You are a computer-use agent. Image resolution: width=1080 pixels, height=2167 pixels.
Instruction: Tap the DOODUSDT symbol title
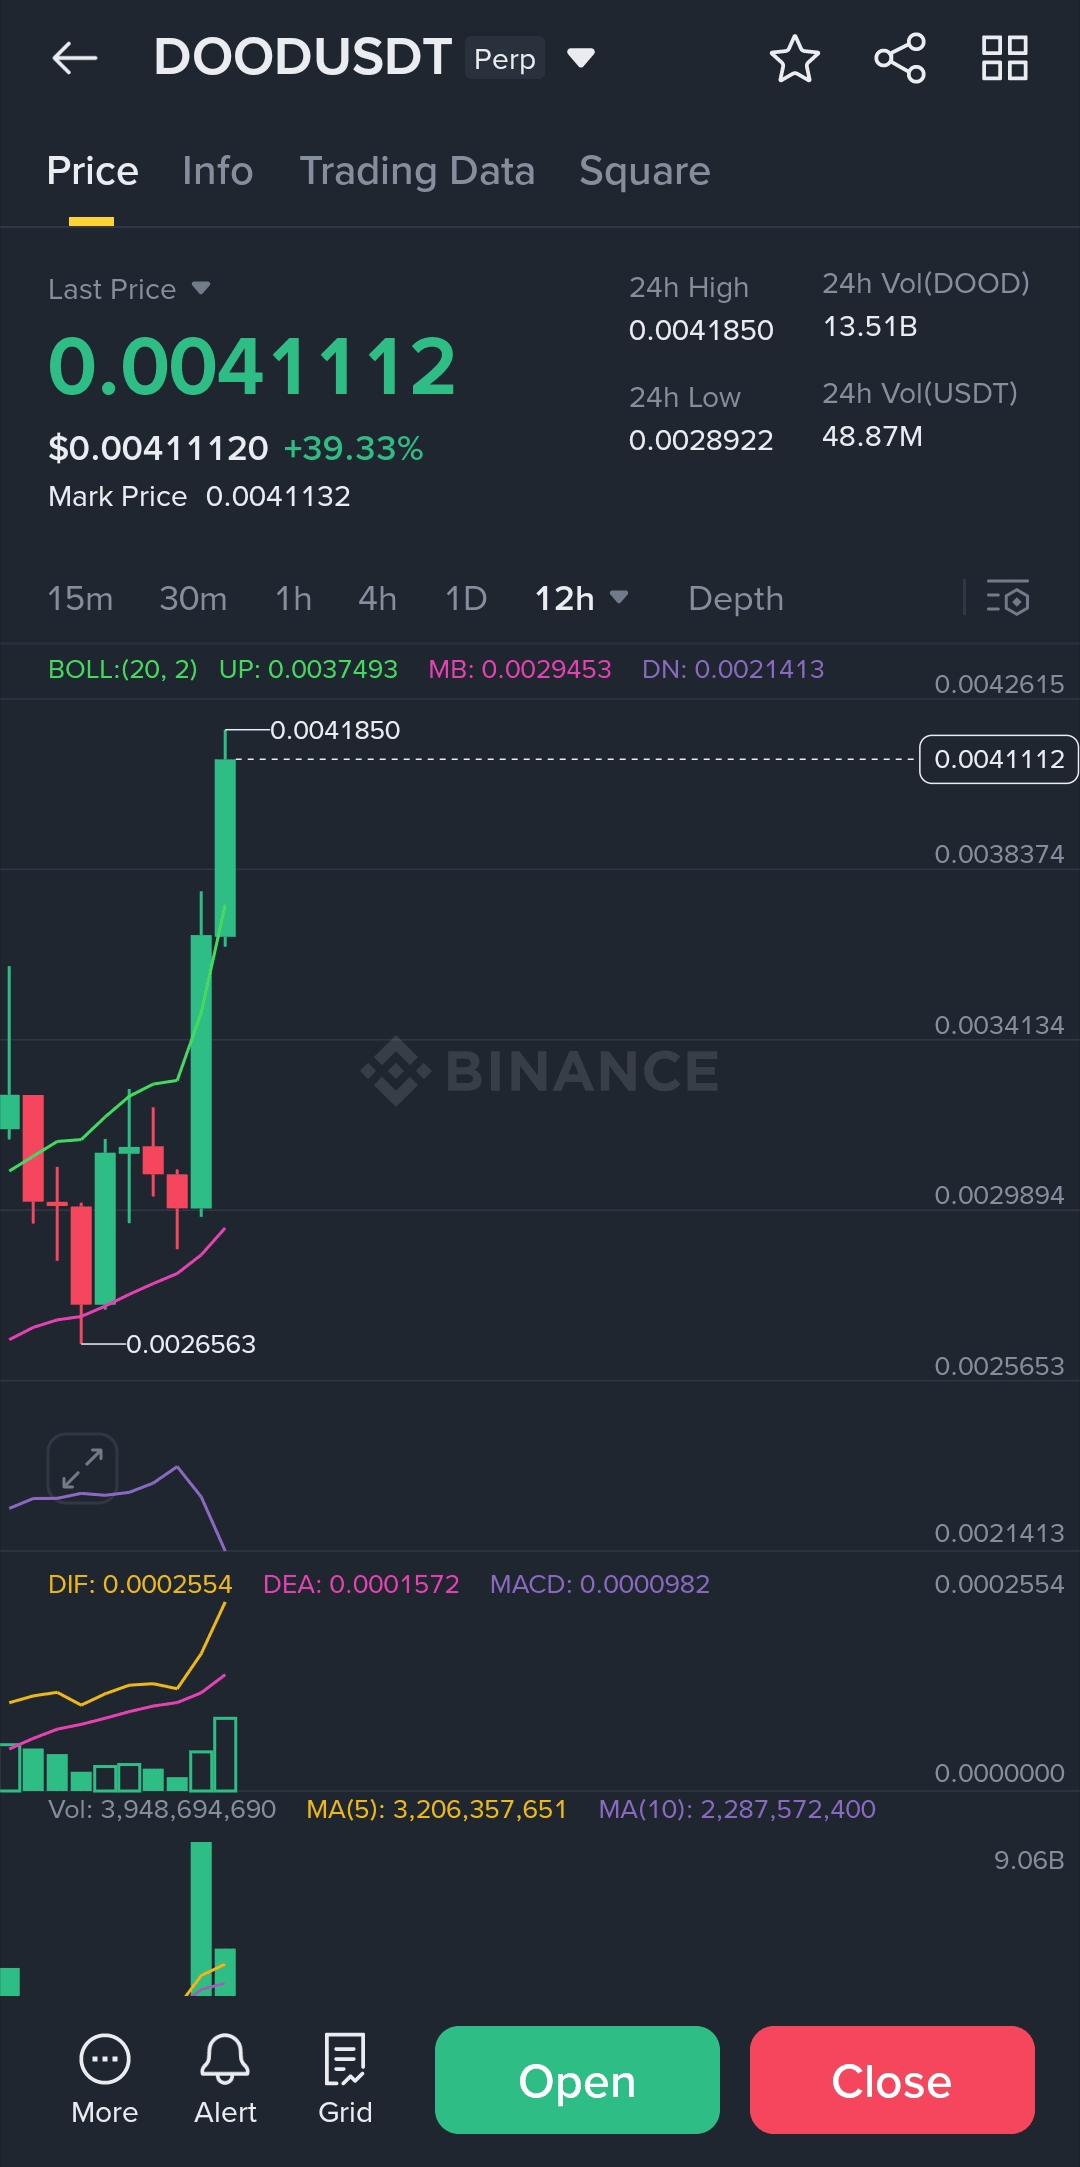(x=302, y=57)
